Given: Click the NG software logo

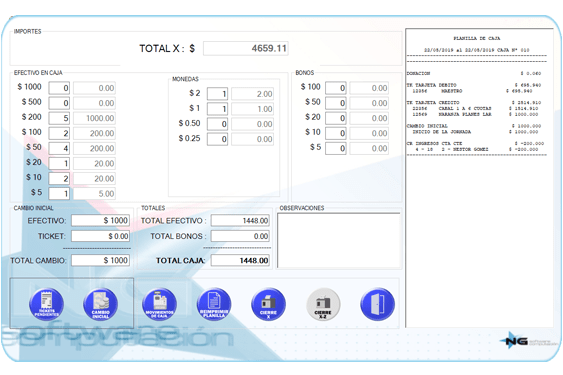Looking at the screenshot, I should (x=529, y=341).
